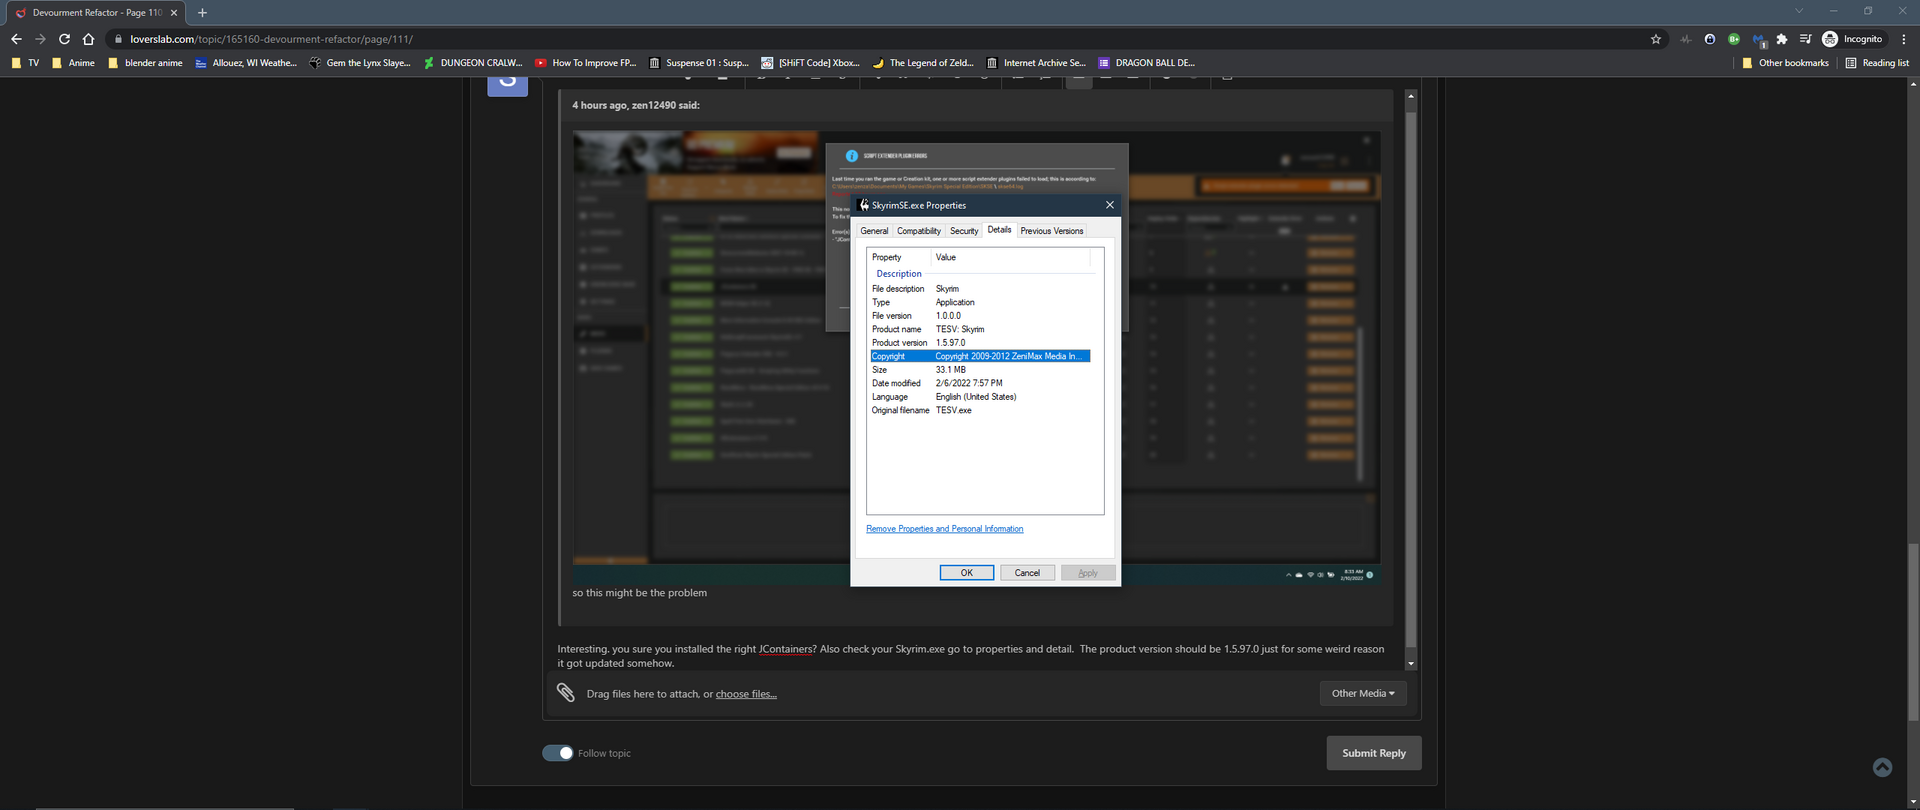Screen dimensions: 1920x810
Task: Go back to previous page
Action: coord(16,39)
